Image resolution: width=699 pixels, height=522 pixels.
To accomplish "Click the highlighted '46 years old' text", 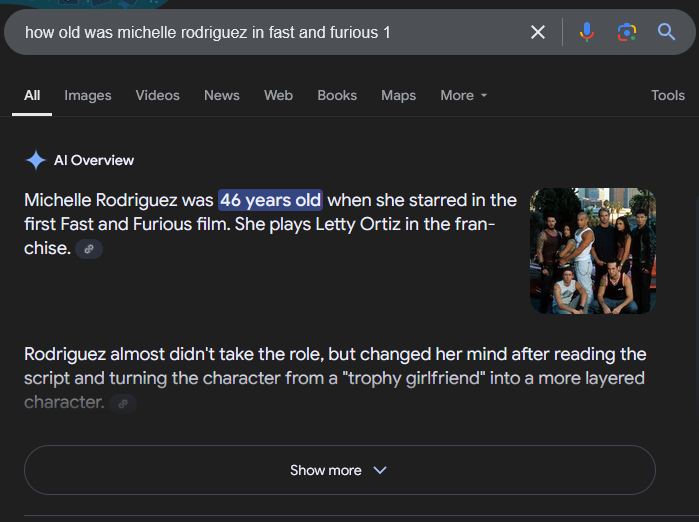I will coord(270,200).
